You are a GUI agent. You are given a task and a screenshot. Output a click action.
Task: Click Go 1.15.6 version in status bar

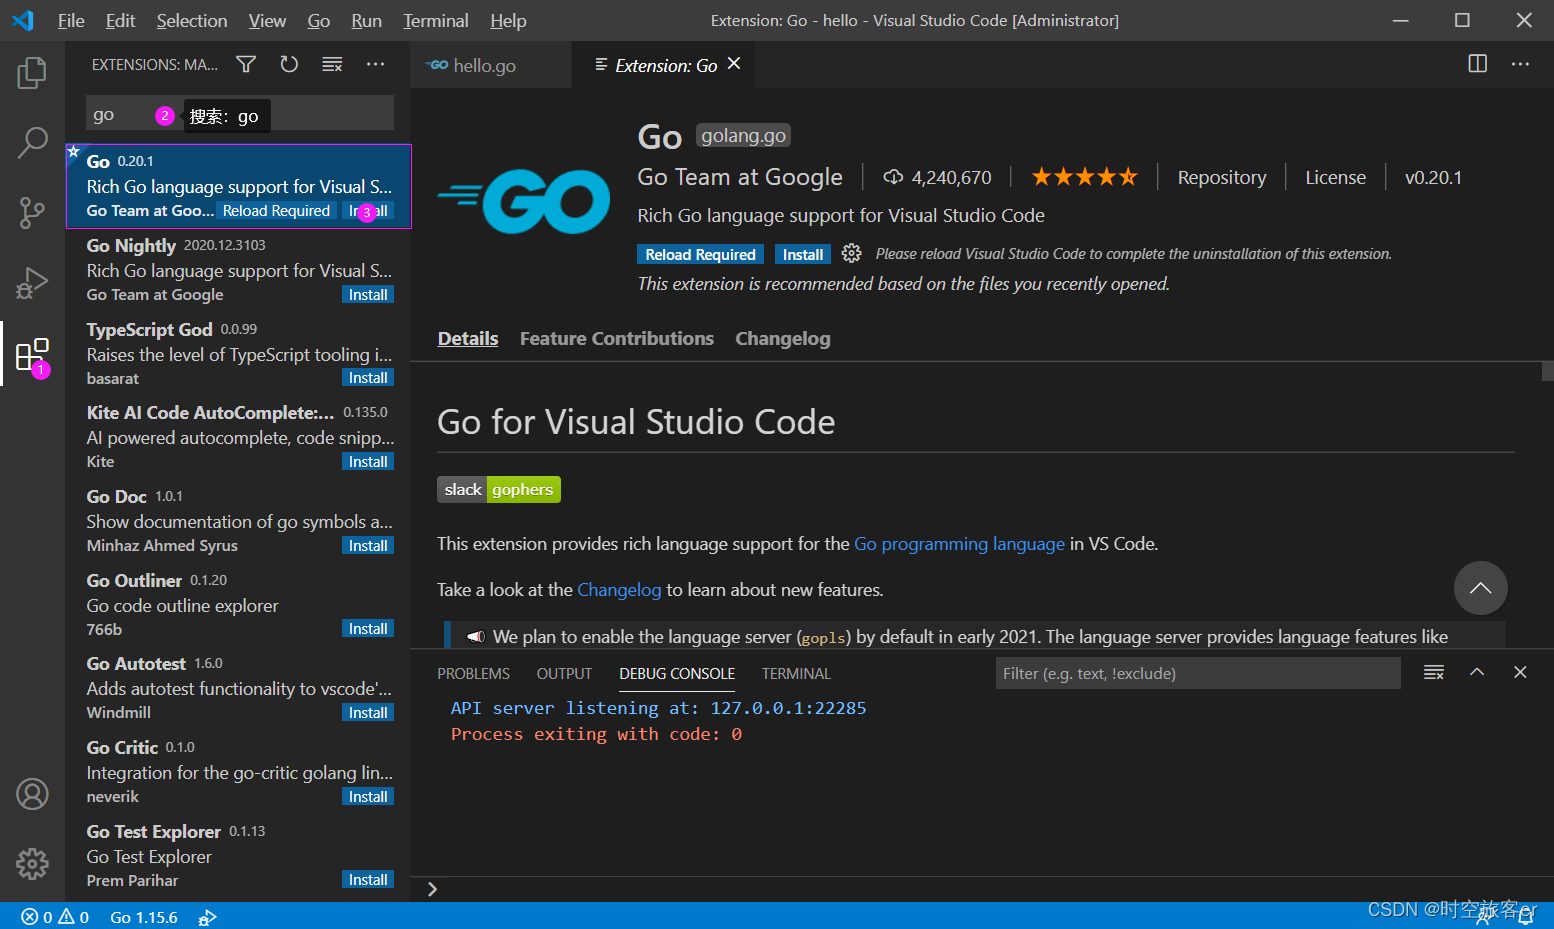click(x=144, y=917)
